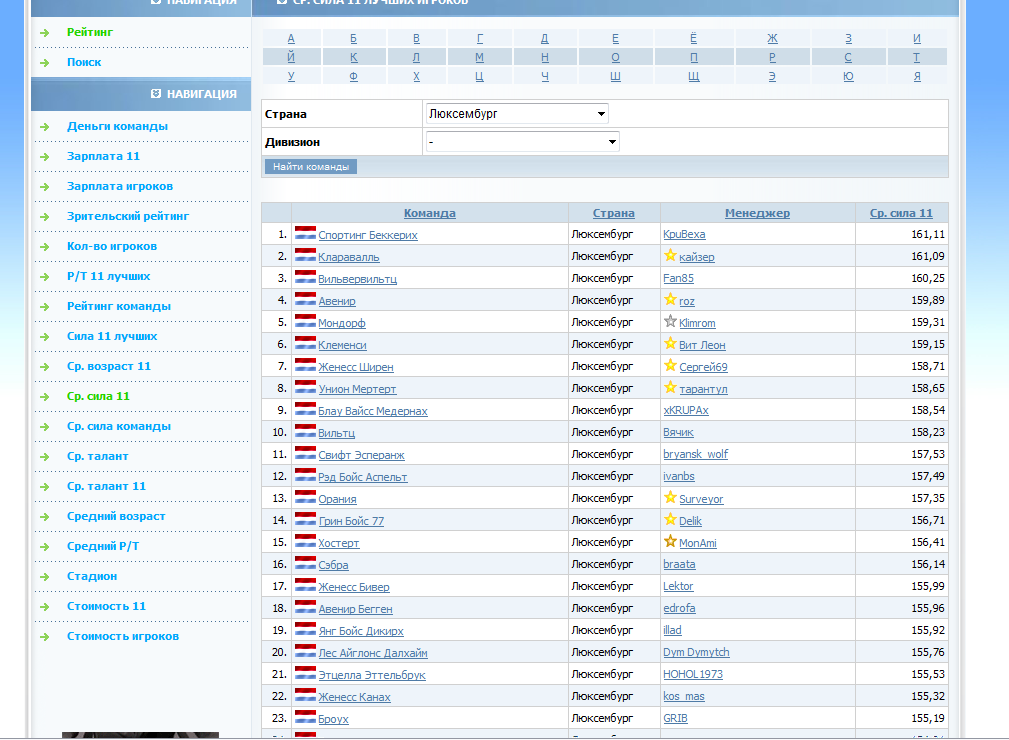Collapse the НАВИГАЦИЯ sidebar section icon
Screen dimensions: 1009x740
click(x=155, y=94)
